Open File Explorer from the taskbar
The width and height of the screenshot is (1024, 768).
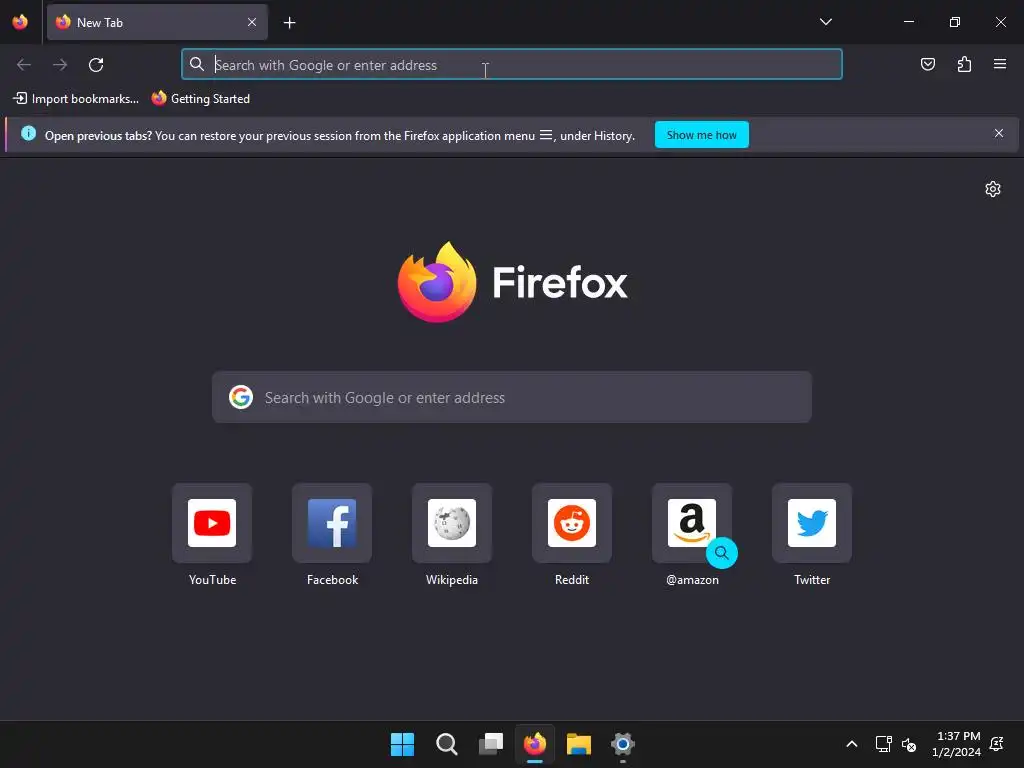[579, 744]
